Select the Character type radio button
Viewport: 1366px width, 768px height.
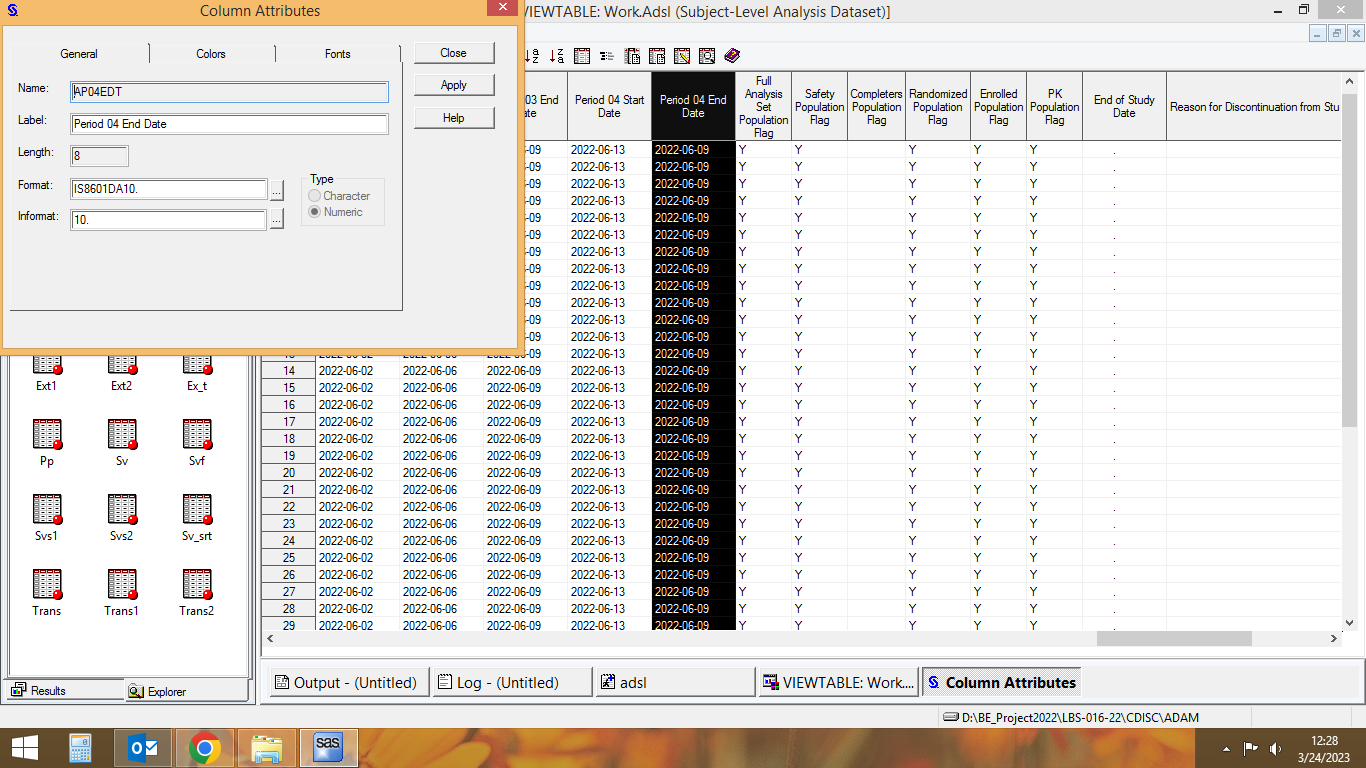[x=316, y=196]
